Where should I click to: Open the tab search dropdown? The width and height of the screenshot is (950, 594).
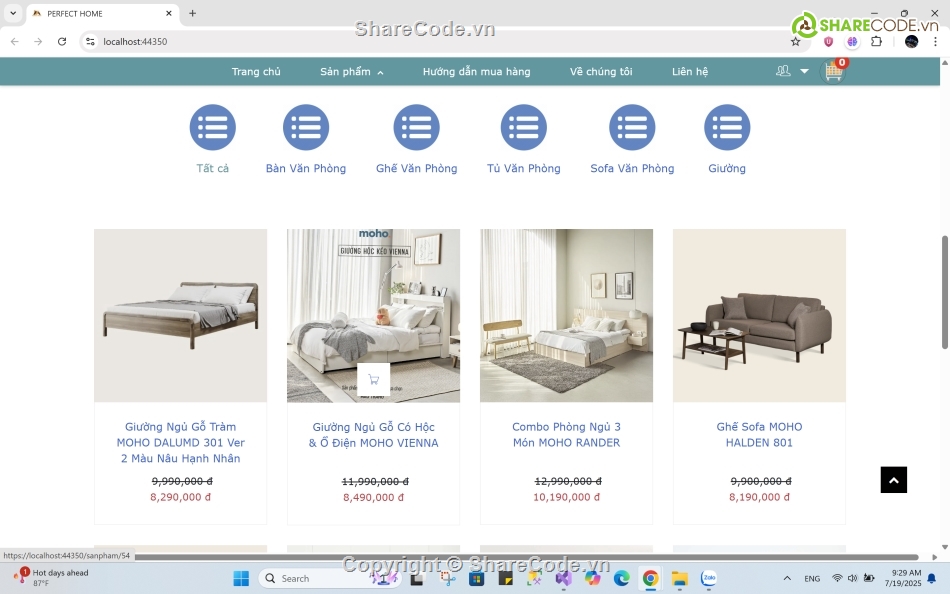click(x=13, y=13)
